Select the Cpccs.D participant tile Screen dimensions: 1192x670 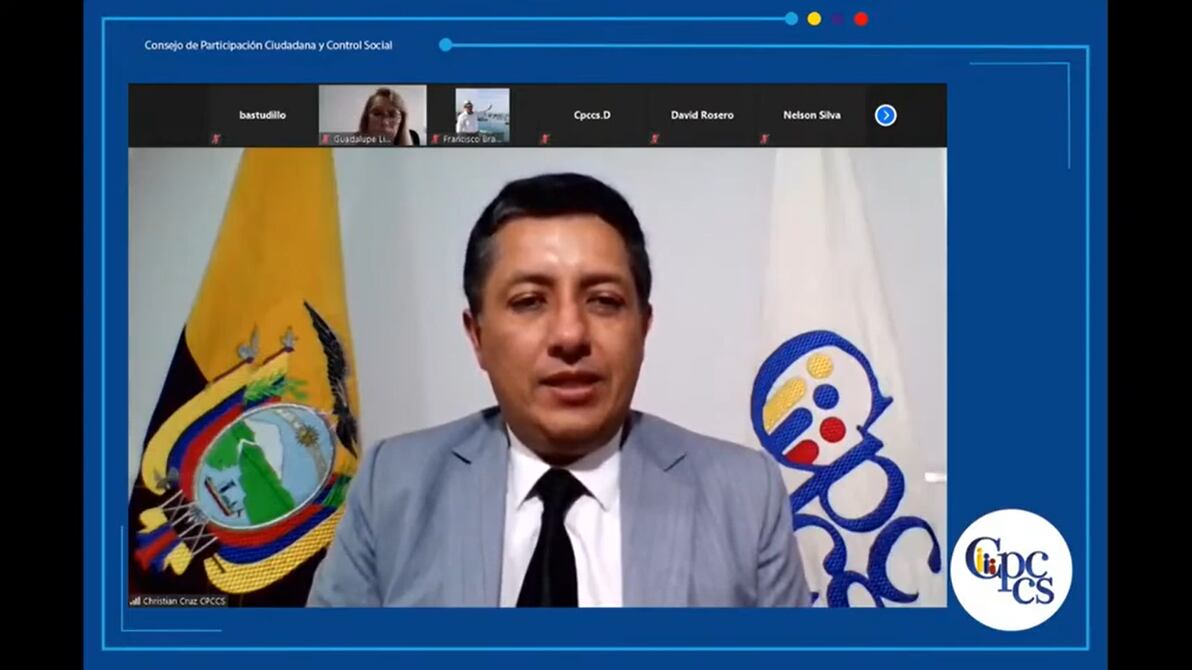(592, 115)
